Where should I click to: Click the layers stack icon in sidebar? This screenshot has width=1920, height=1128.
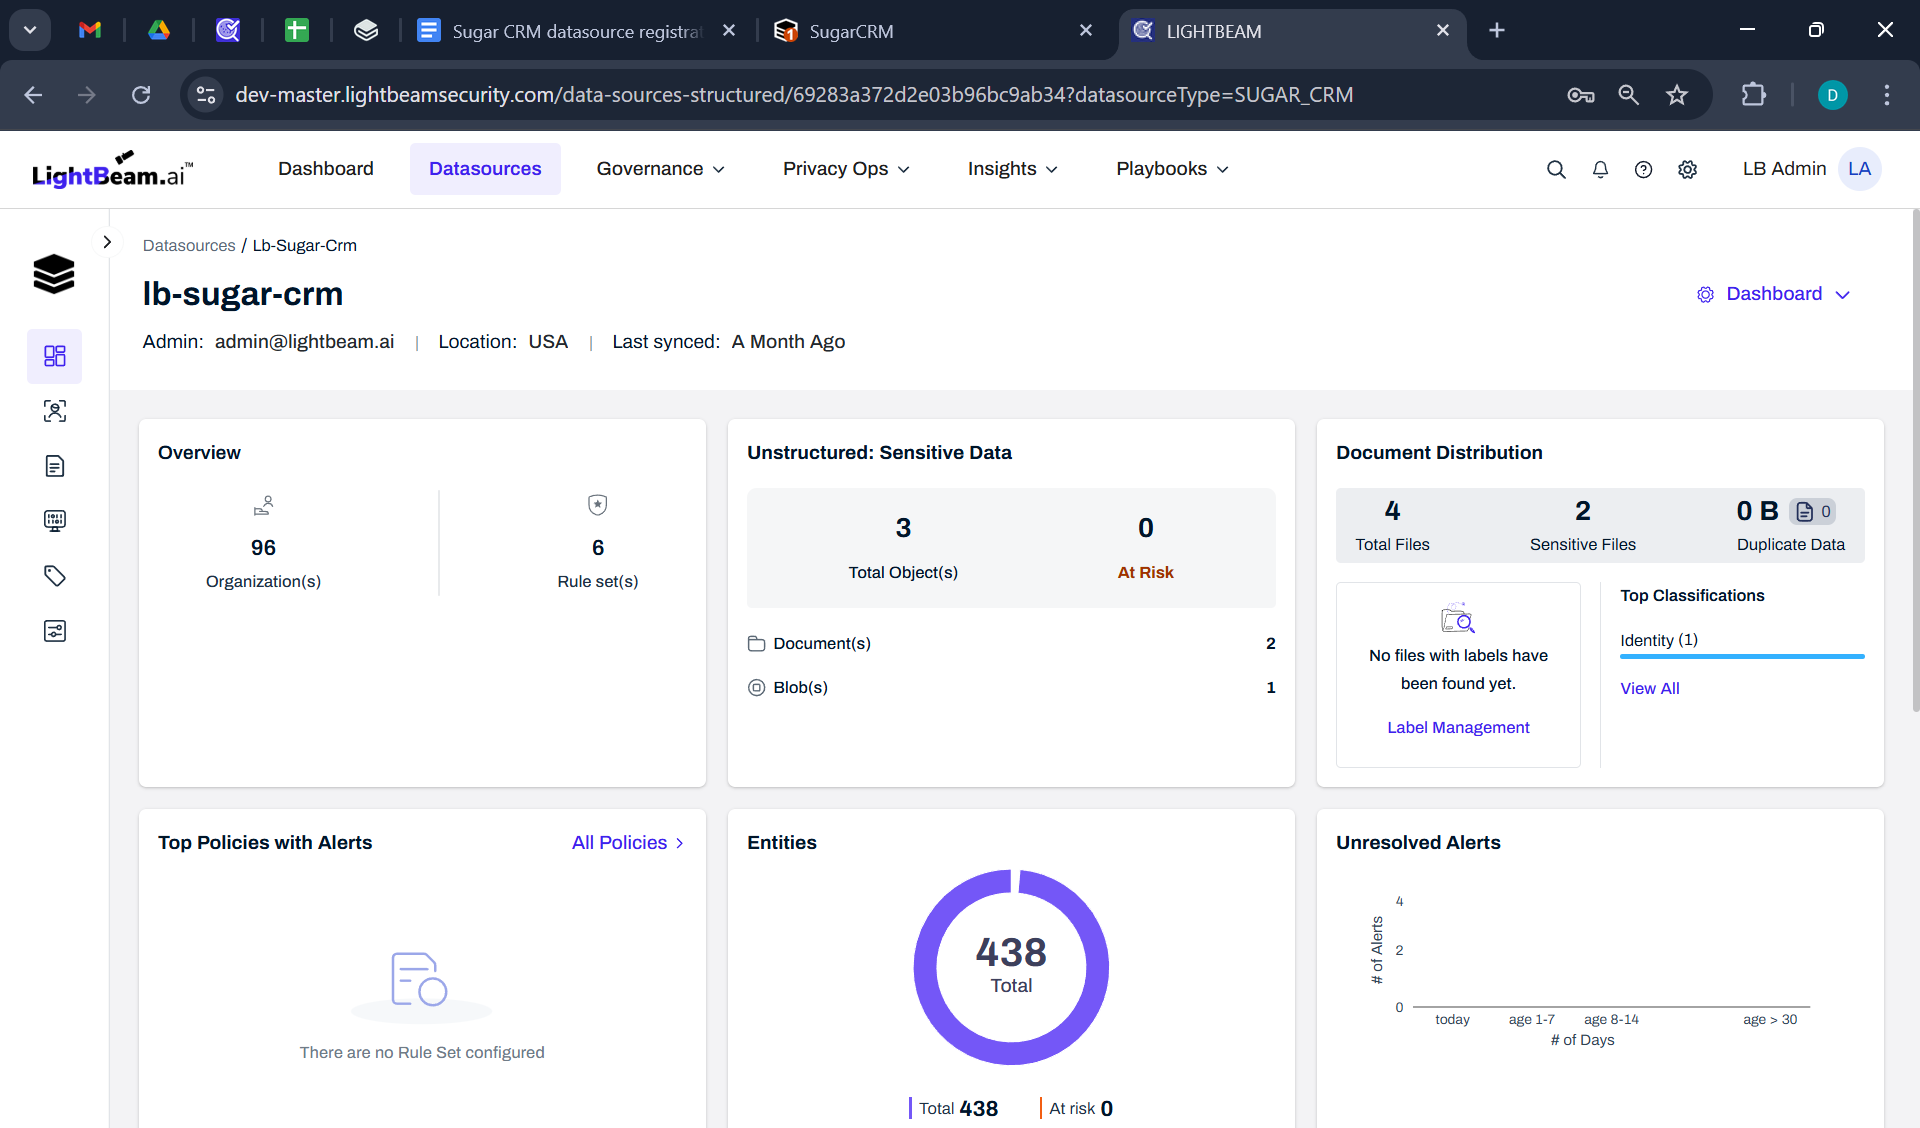point(54,273)
